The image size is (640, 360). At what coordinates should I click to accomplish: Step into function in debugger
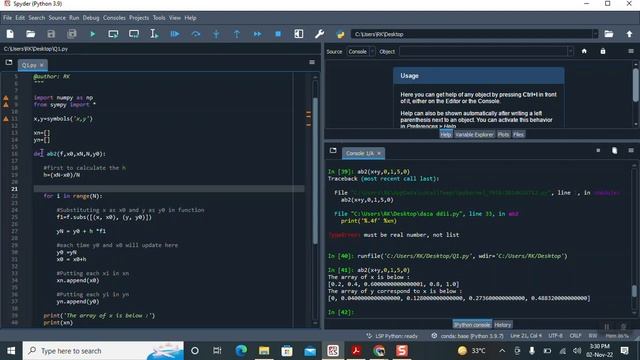click(216, 34)
